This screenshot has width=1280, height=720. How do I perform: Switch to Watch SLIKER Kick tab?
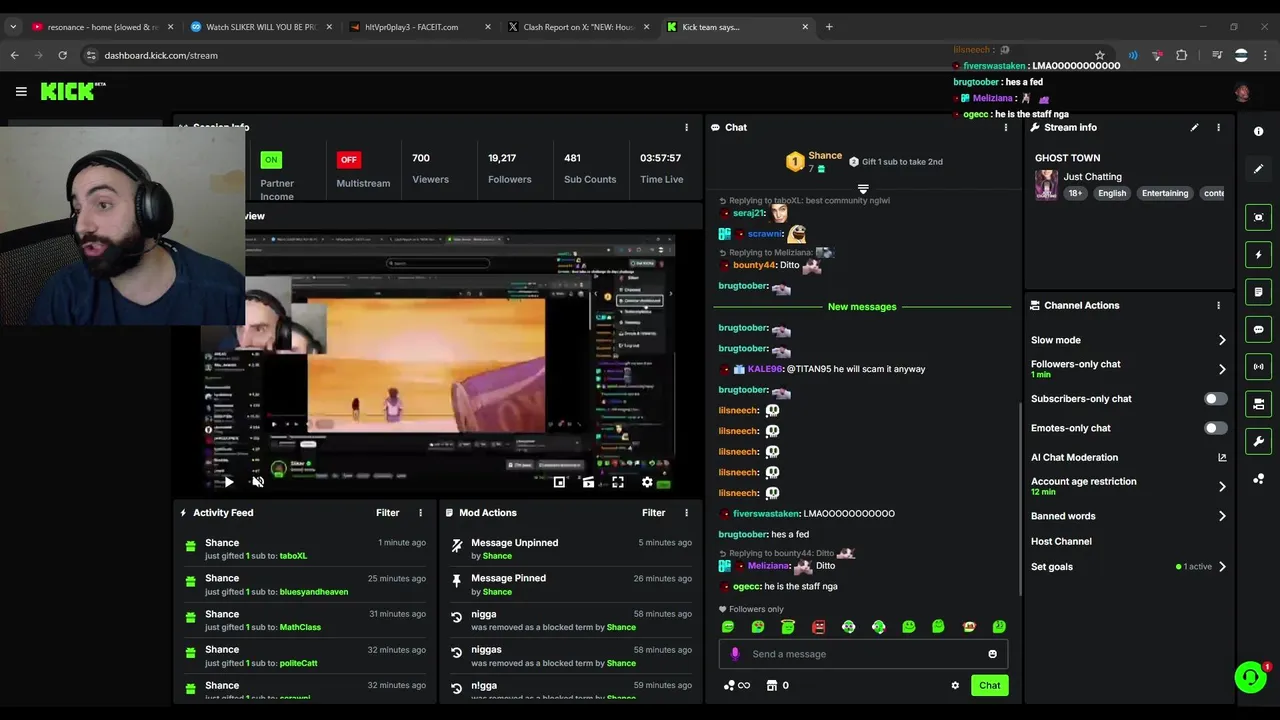point(260,27)
